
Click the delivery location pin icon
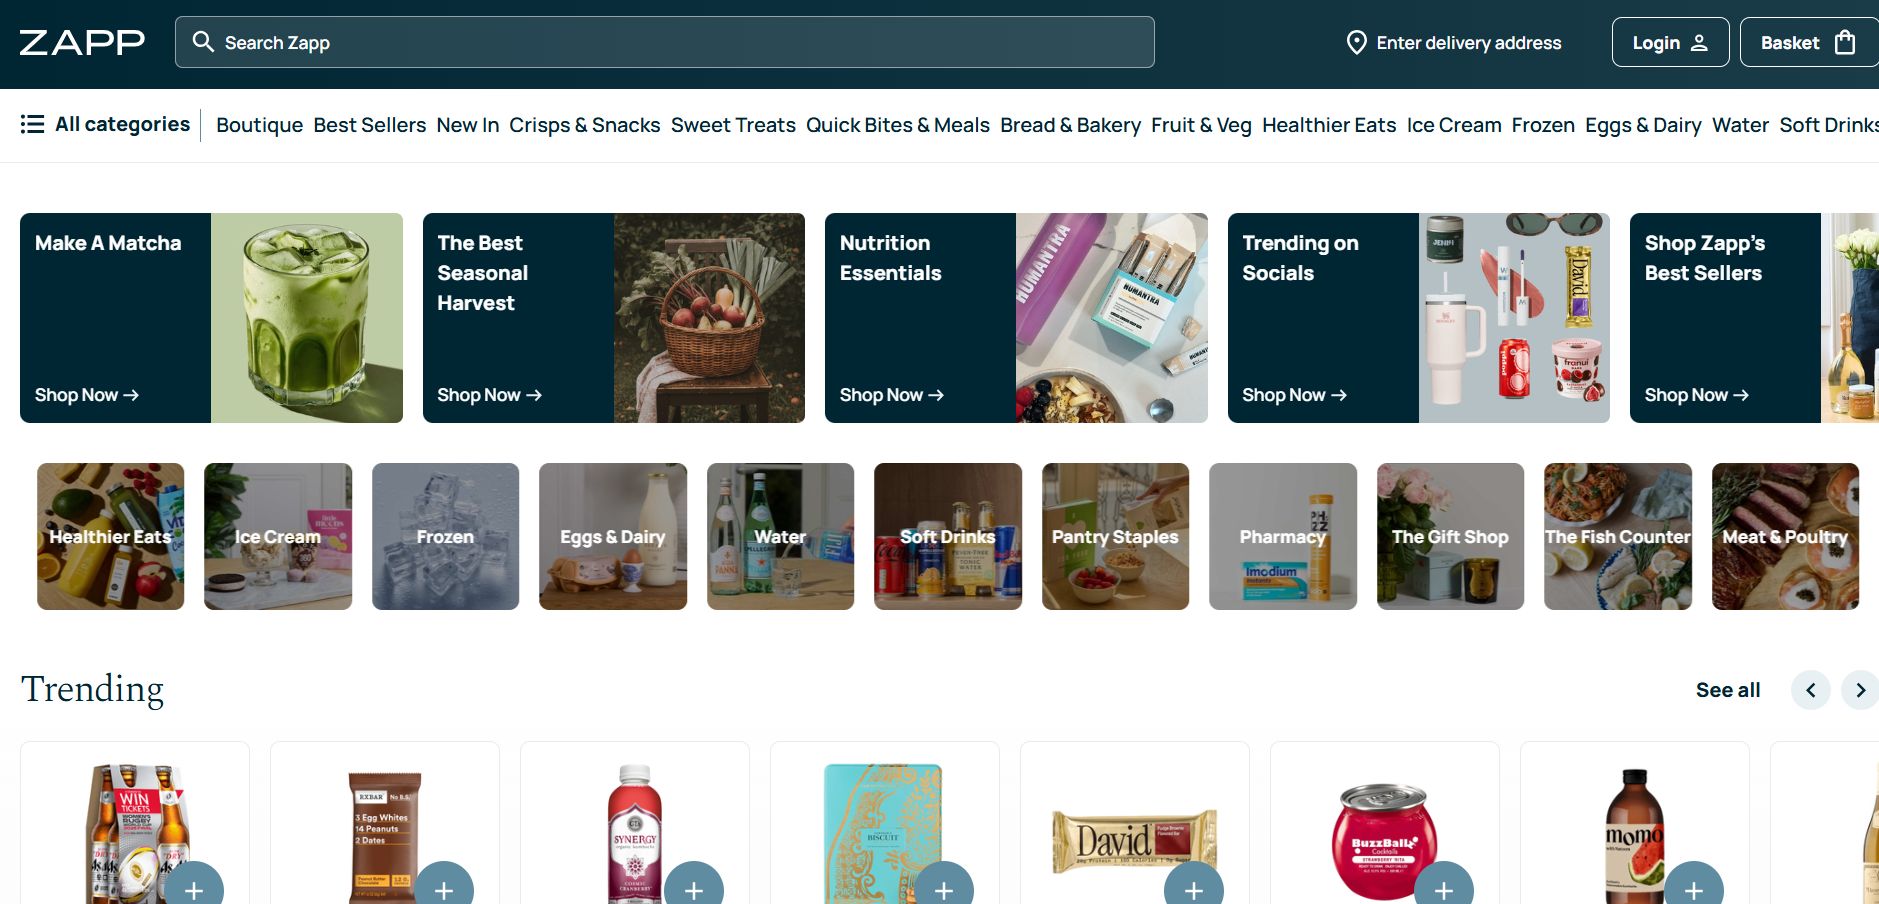tap(1356, 42)
